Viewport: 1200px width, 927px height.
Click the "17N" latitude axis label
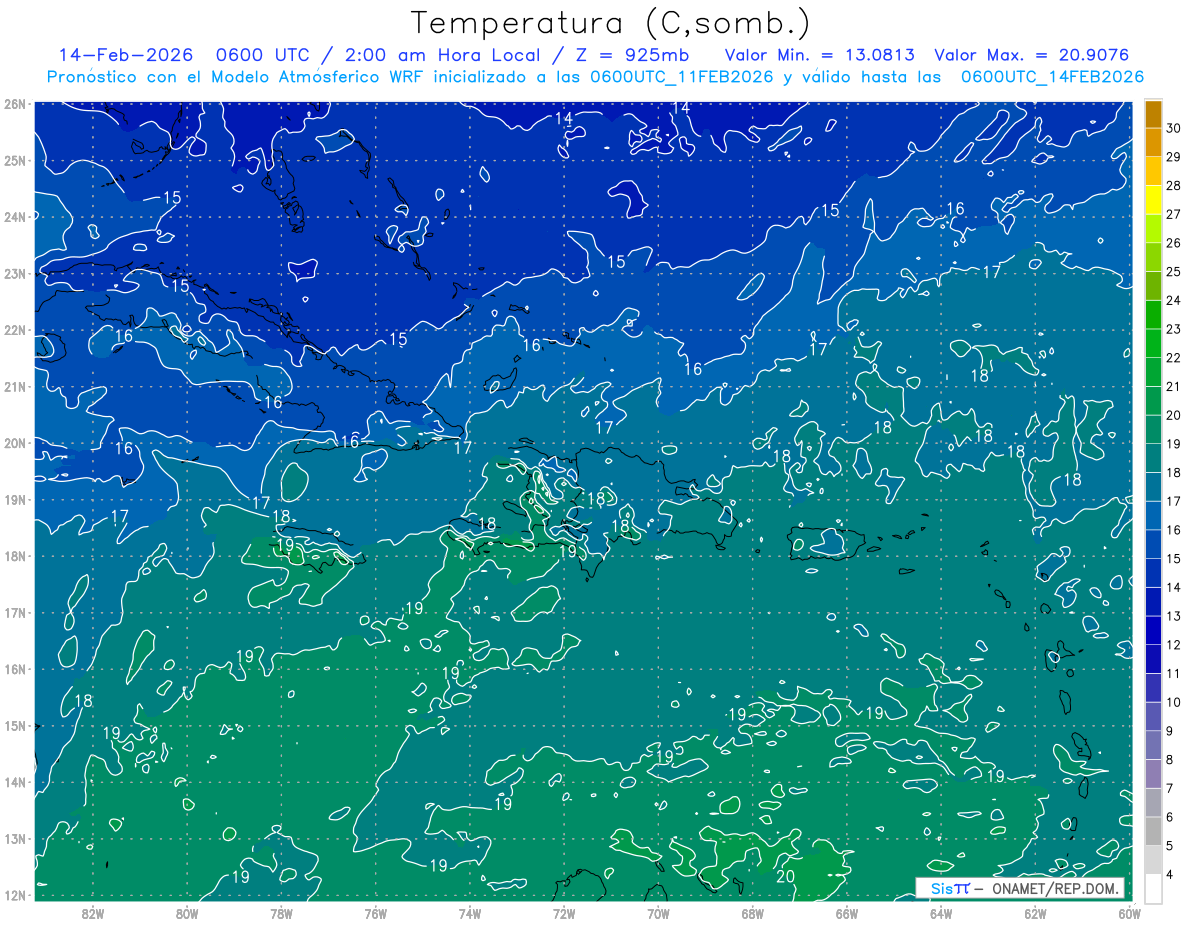(x=14, y=613)
